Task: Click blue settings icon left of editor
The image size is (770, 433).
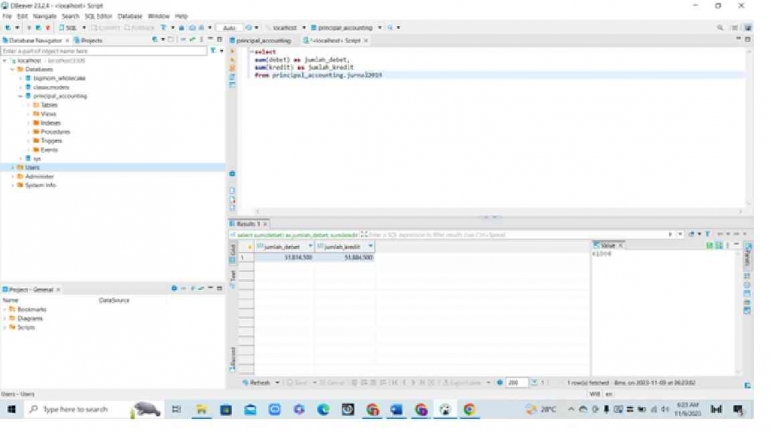Action: click(232, 174)
